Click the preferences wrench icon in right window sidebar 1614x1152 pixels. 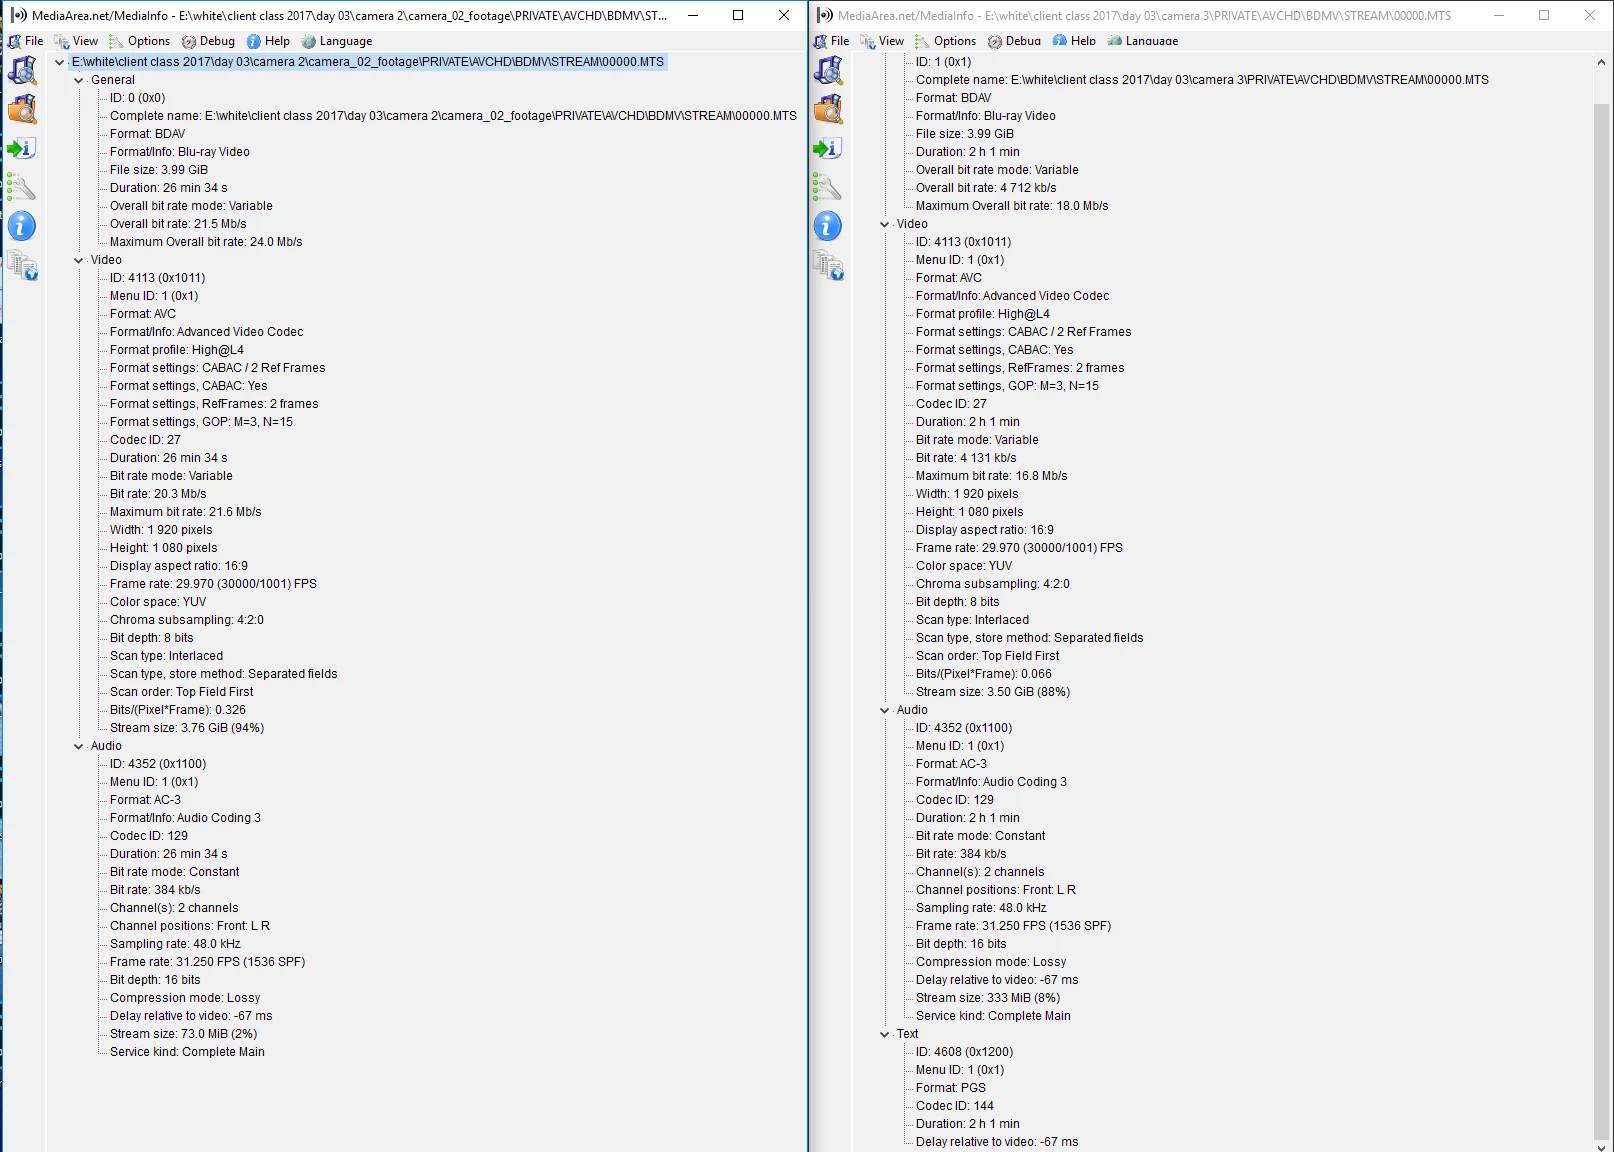point(828,187)
